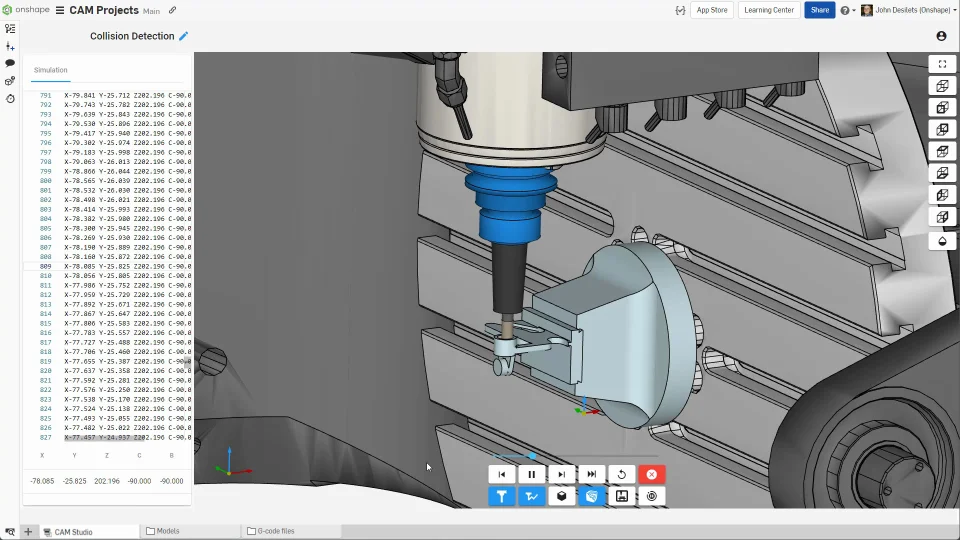Toggle the circular target display button
This screenshot has width=960, height=540.
(651, 497)
